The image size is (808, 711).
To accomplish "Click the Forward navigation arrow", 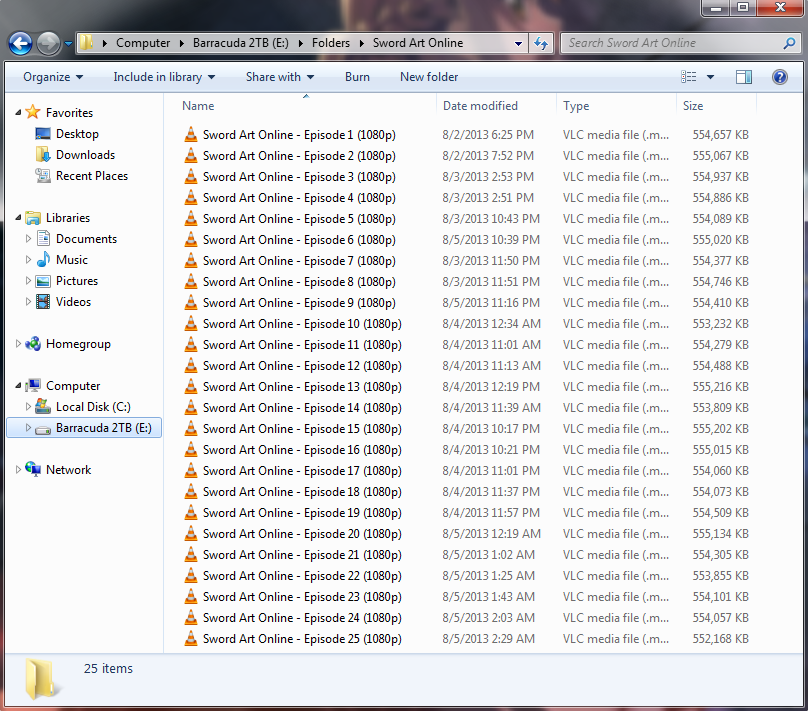I will click(48, 44).
